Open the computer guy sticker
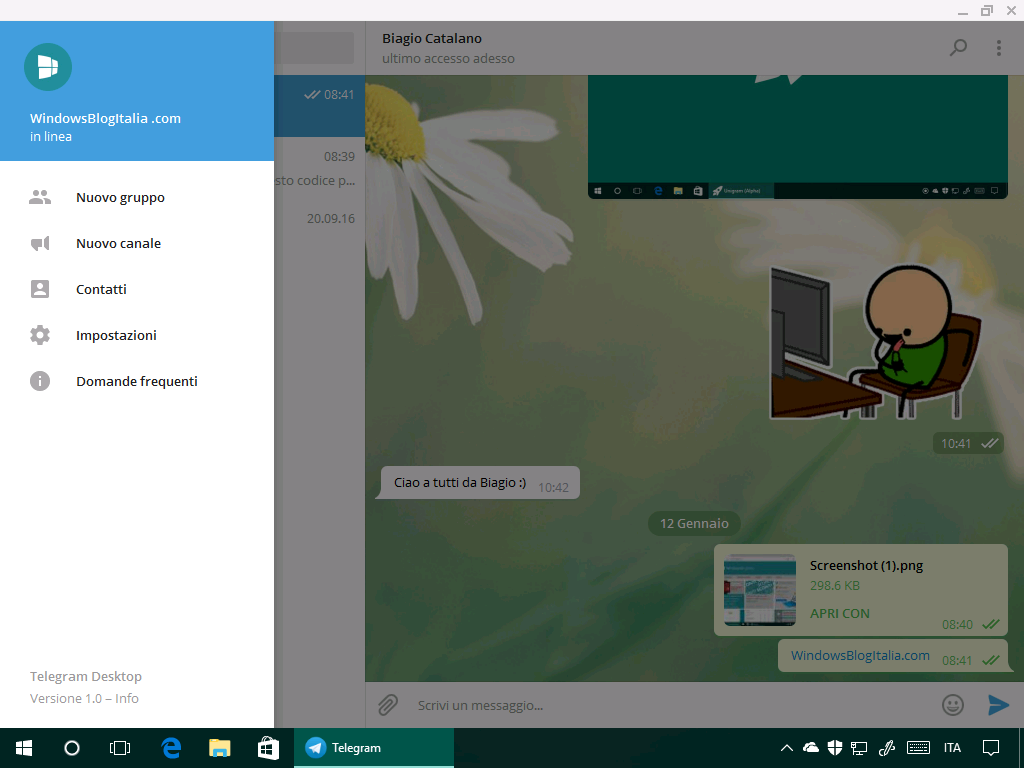Image resolution: width=1024 pixels, height=768 pixels. tap(875, 342)
